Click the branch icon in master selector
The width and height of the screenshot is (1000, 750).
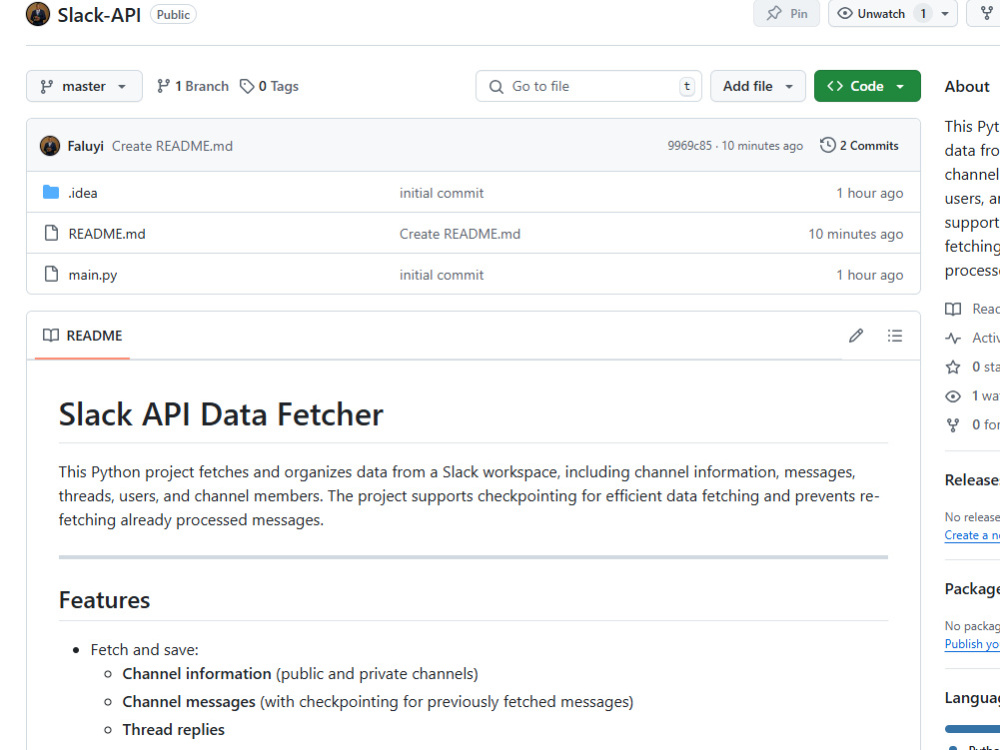point(47,86)
